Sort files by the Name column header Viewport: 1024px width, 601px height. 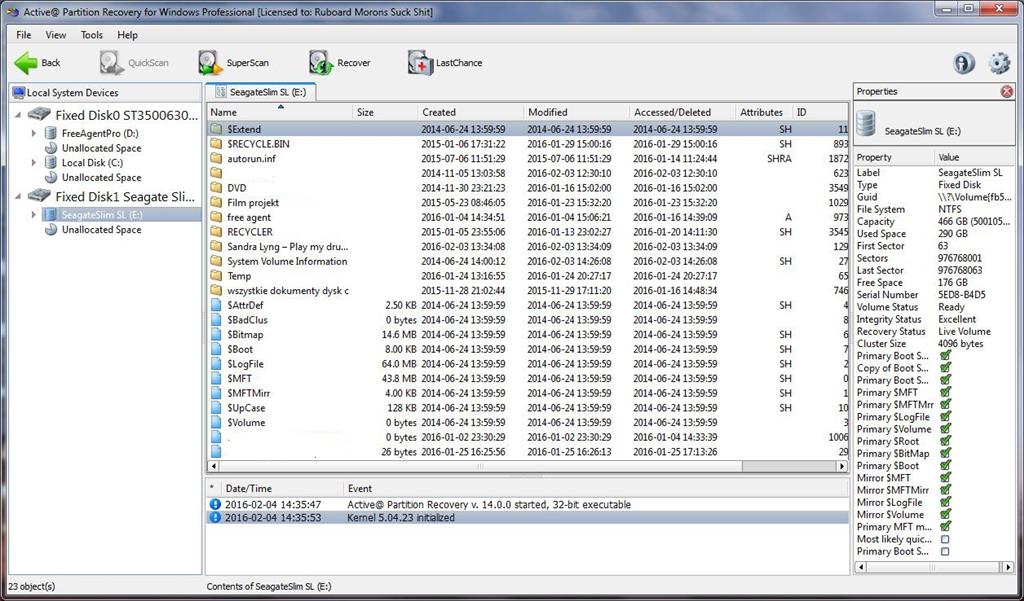pos(280,112)
